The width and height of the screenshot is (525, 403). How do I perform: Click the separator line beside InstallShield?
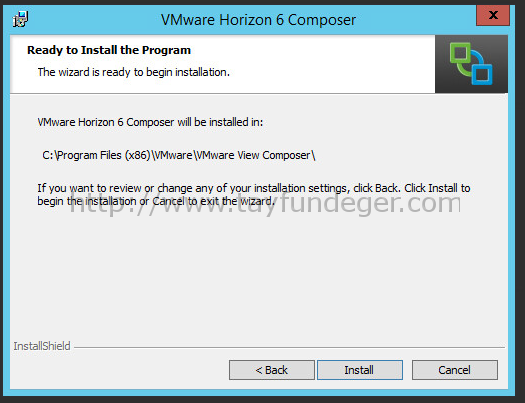click(x=289, y=347)
